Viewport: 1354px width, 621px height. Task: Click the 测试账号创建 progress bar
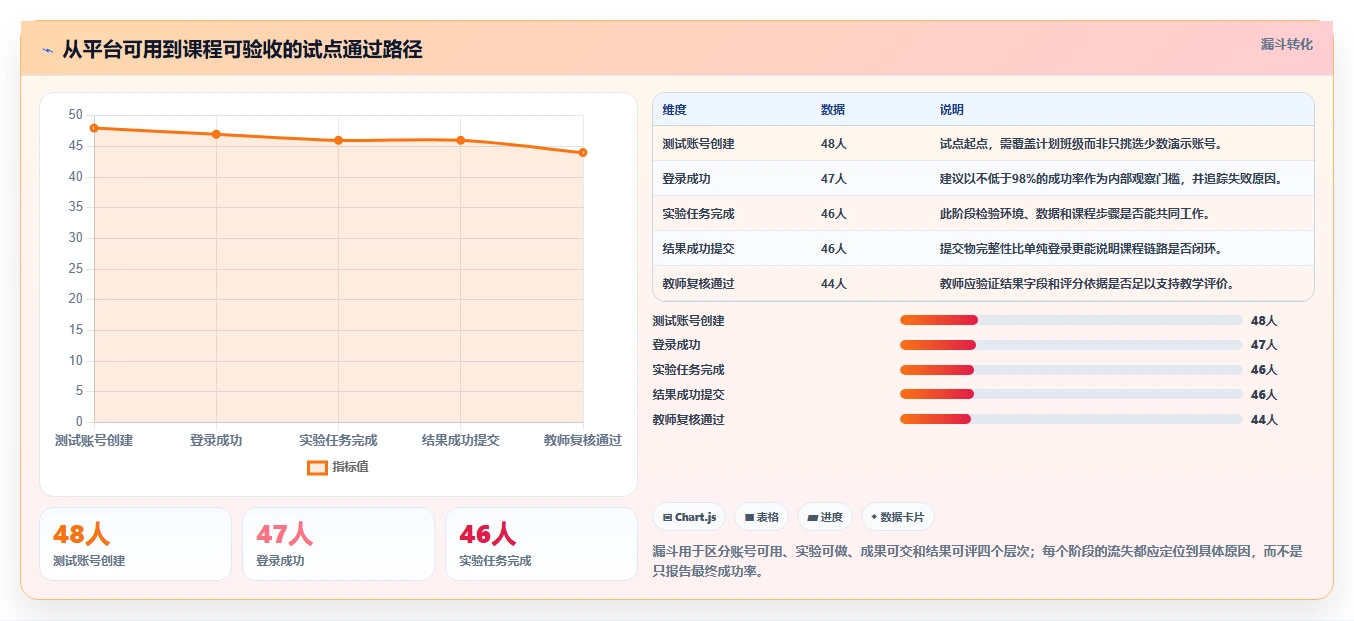click(x=1071, y=320)
